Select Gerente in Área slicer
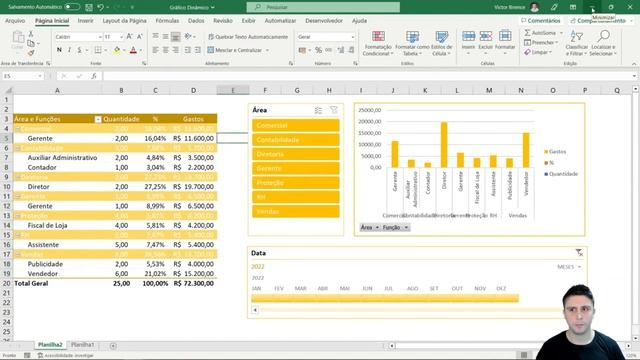 [296, 169]
